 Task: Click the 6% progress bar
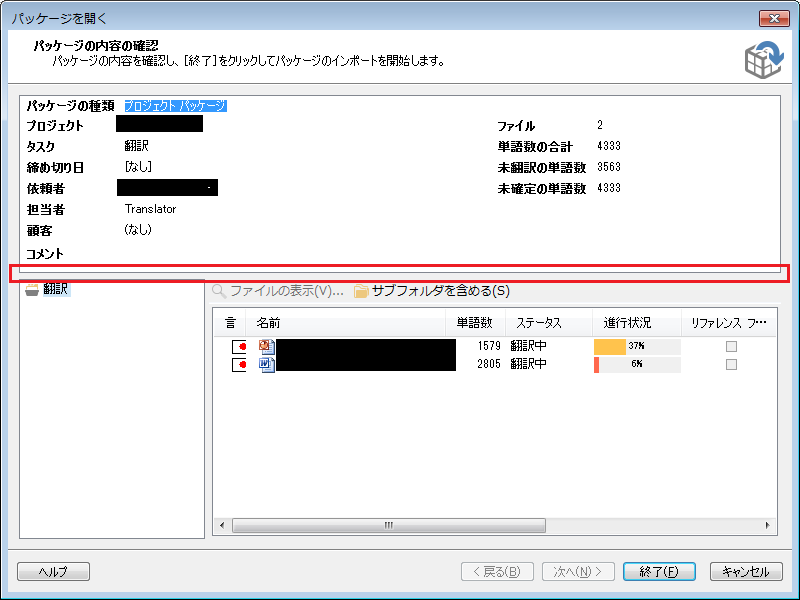point(637,364)
